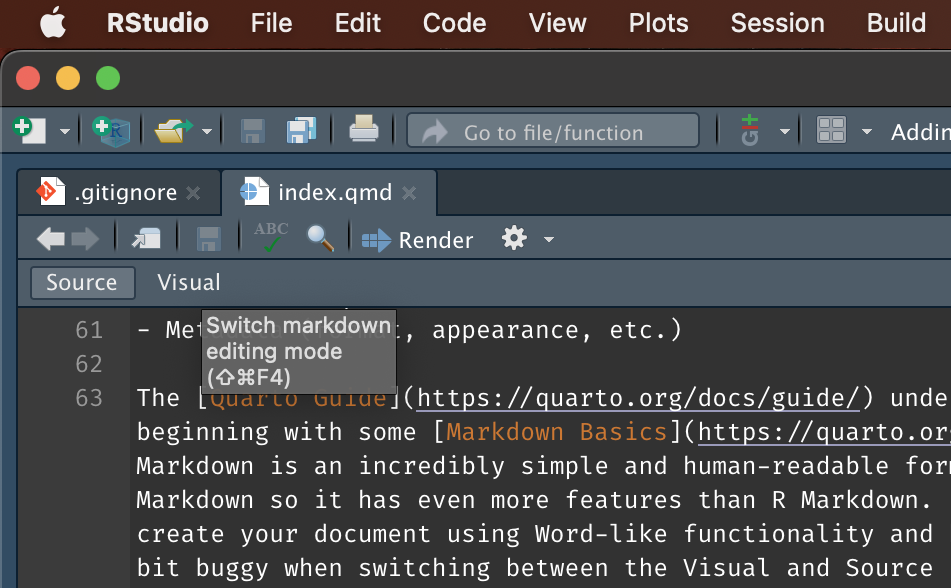Create a new R project

pyautogui.click(x=110, y=130)
